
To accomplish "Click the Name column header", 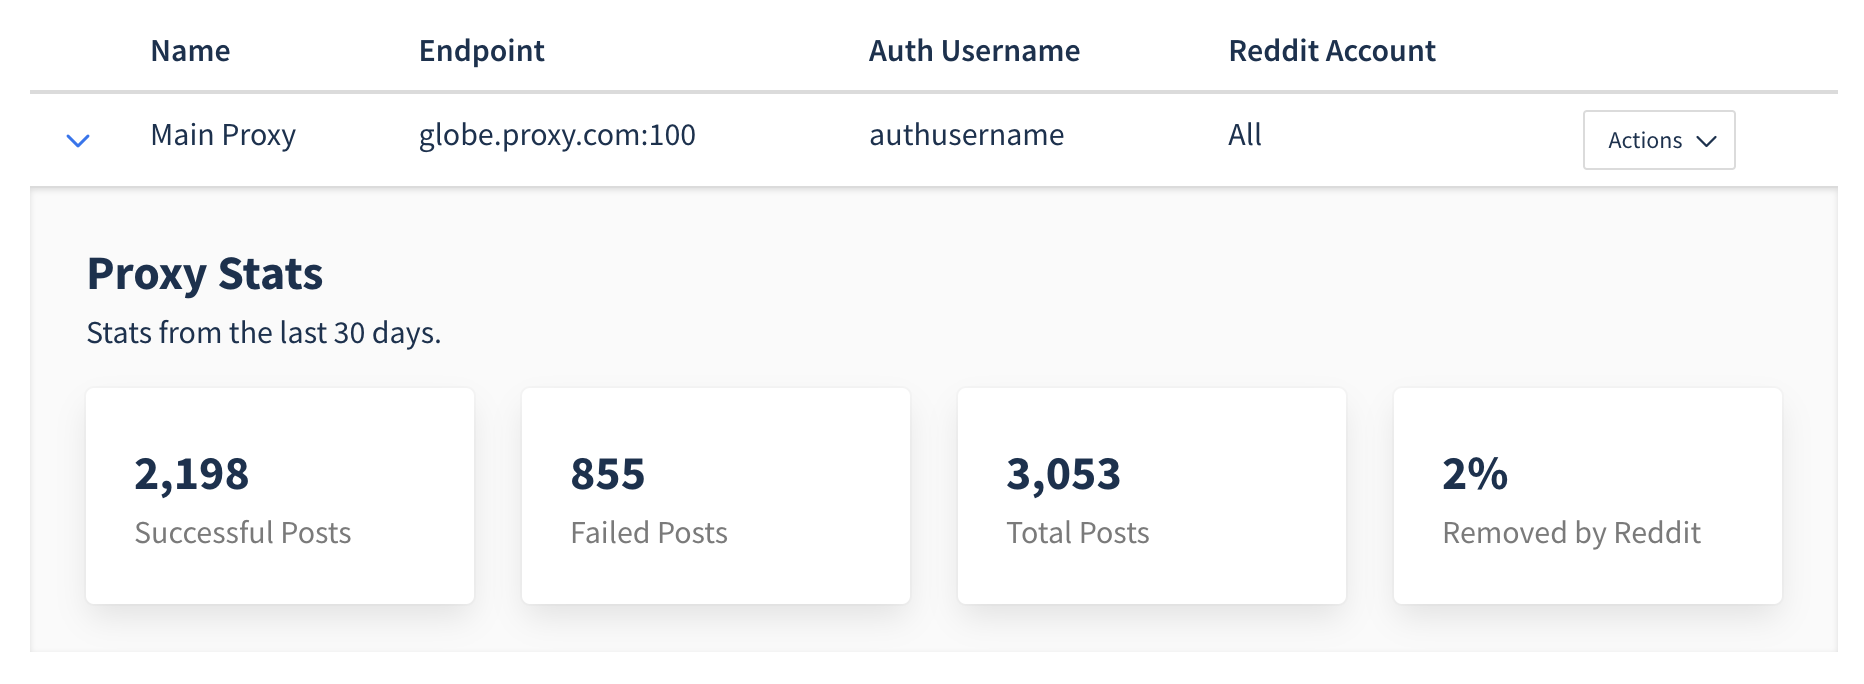I will pyautogui.click(x=190, y=51).
